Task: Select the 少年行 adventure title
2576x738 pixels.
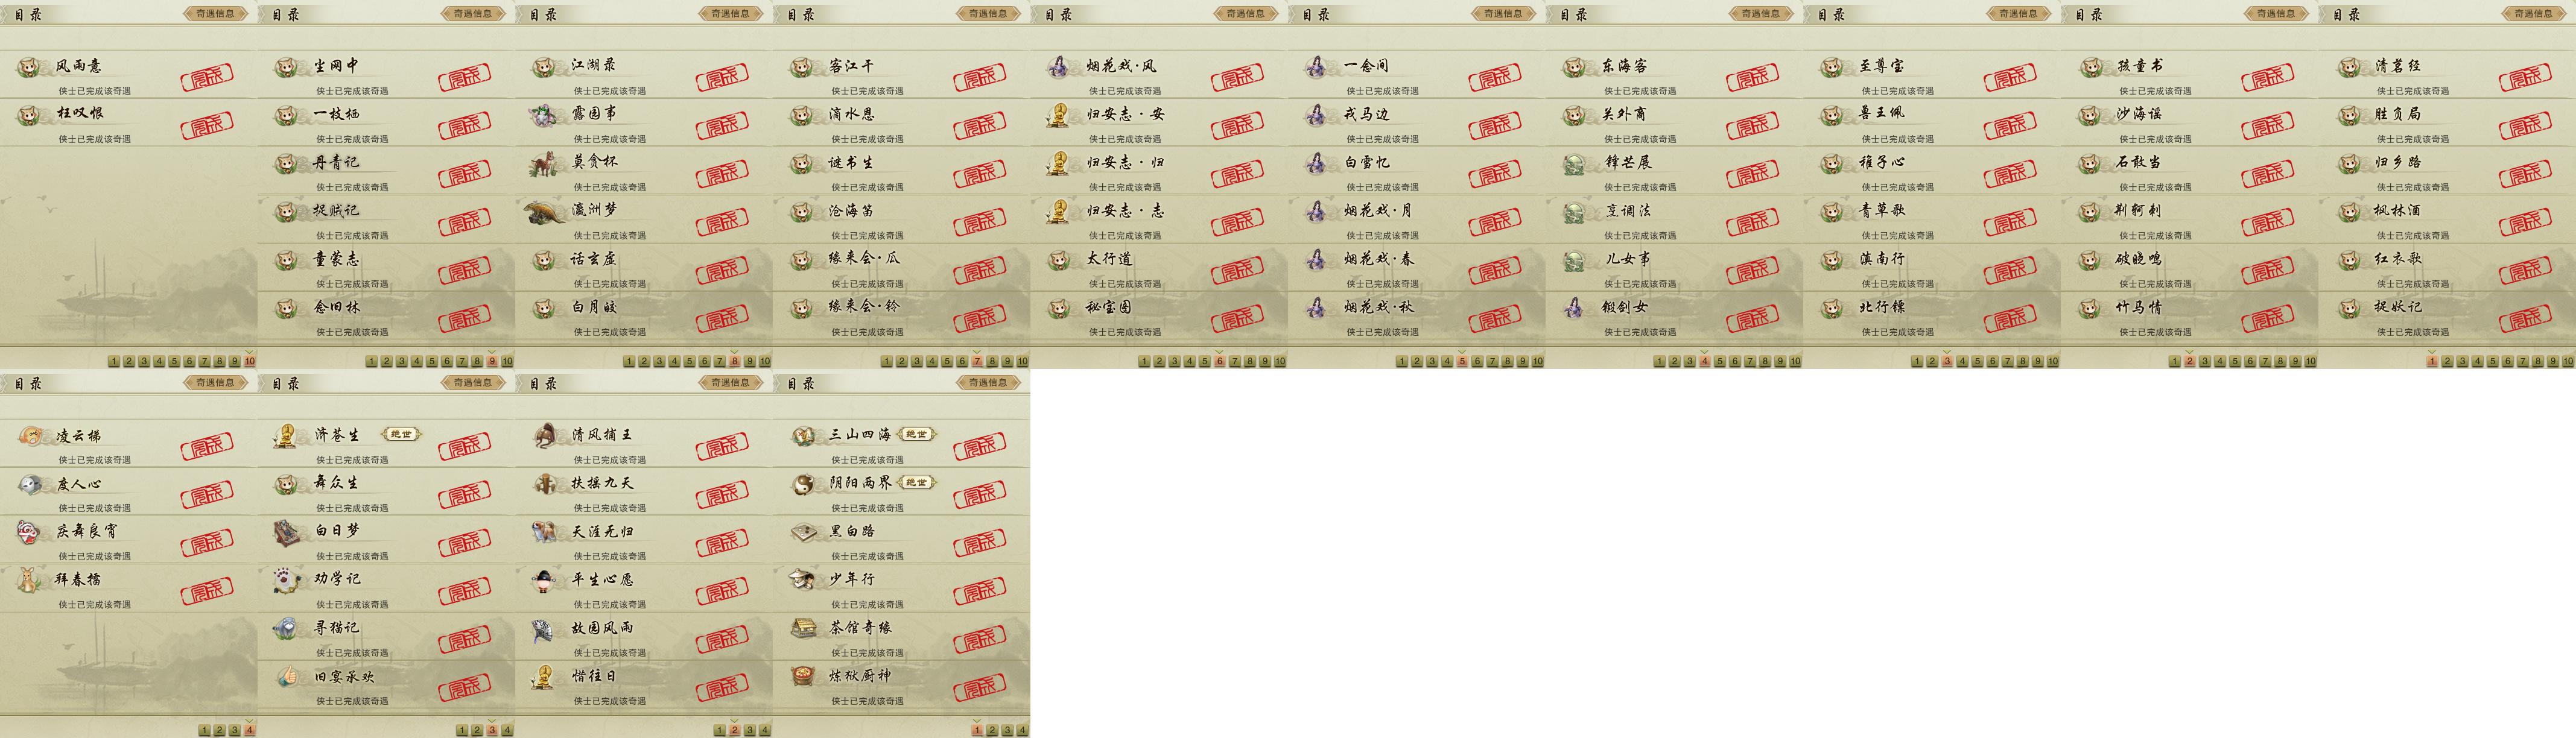Action: tap(852, 580)
